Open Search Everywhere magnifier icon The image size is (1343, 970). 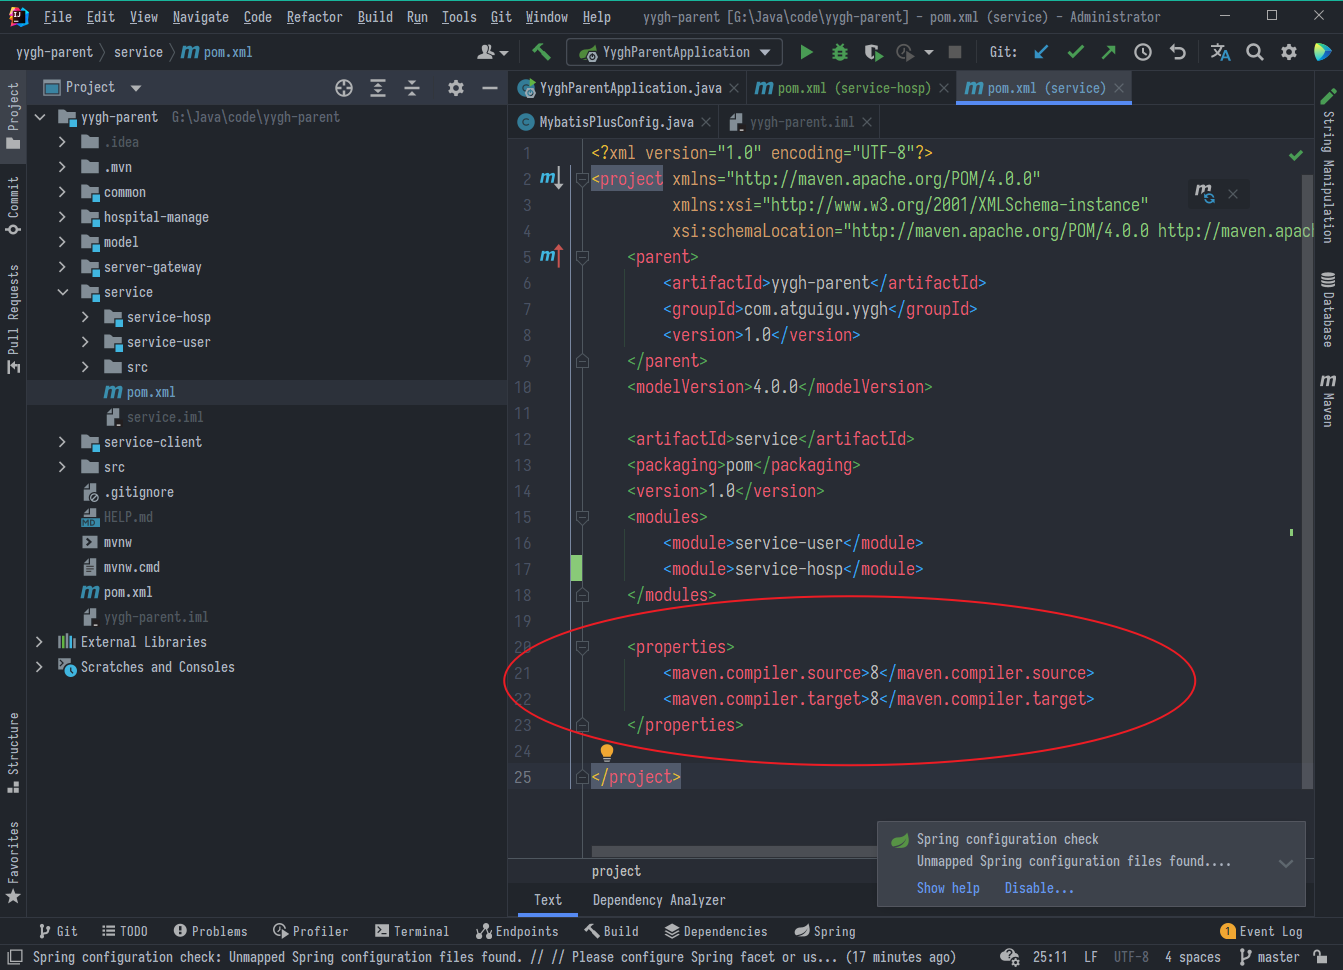[1254, 52]
